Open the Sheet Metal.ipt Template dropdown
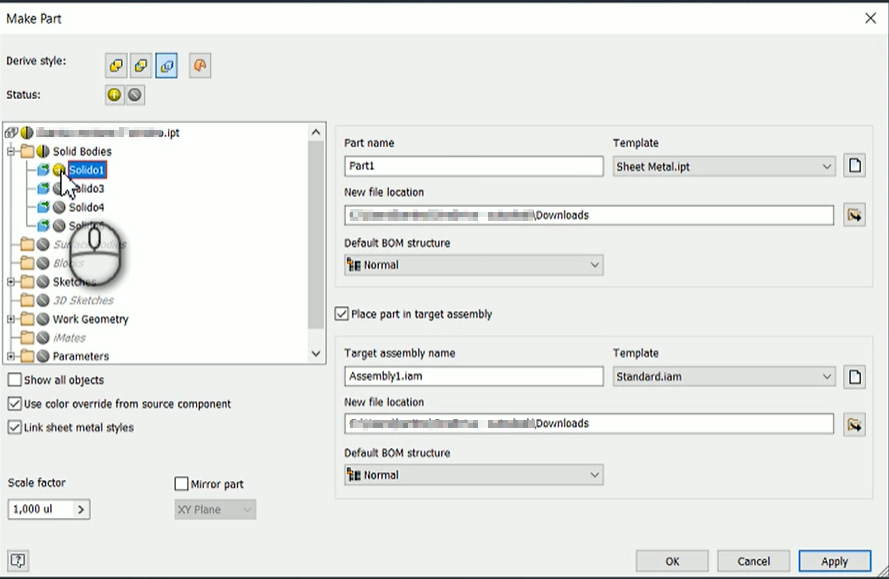Viewport: 889px width, 579px height. click(828, 165)
